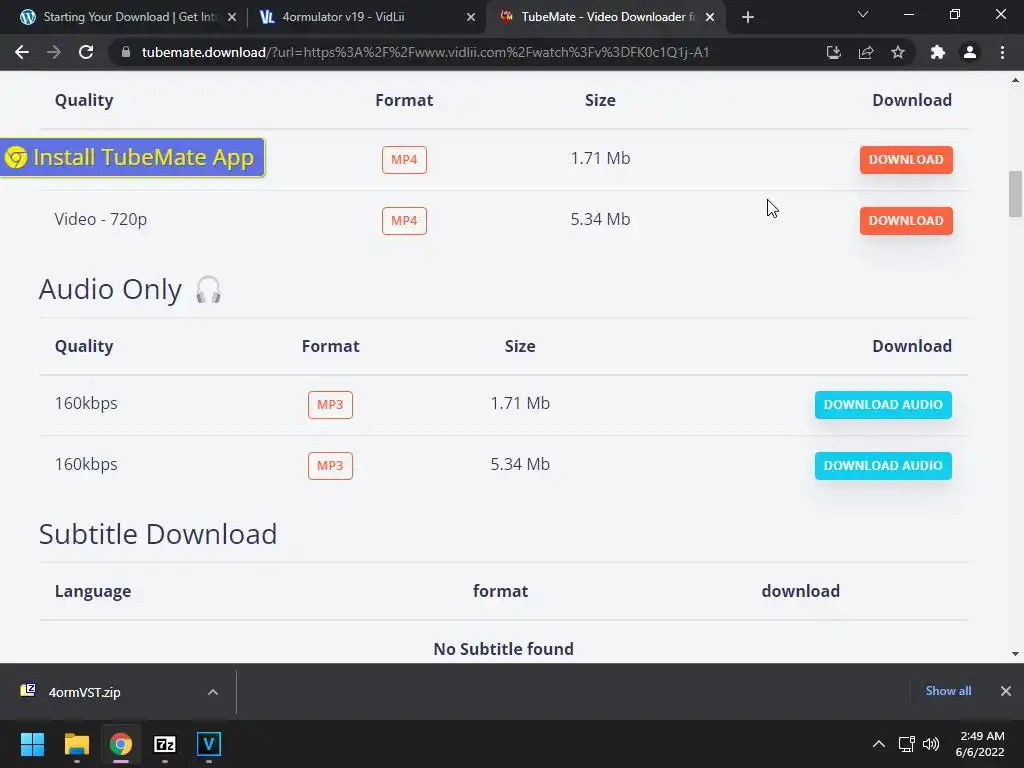Open the Extensions puzzle icon
The width and height of the screenshot is (1024, 768).
point(938,52)
